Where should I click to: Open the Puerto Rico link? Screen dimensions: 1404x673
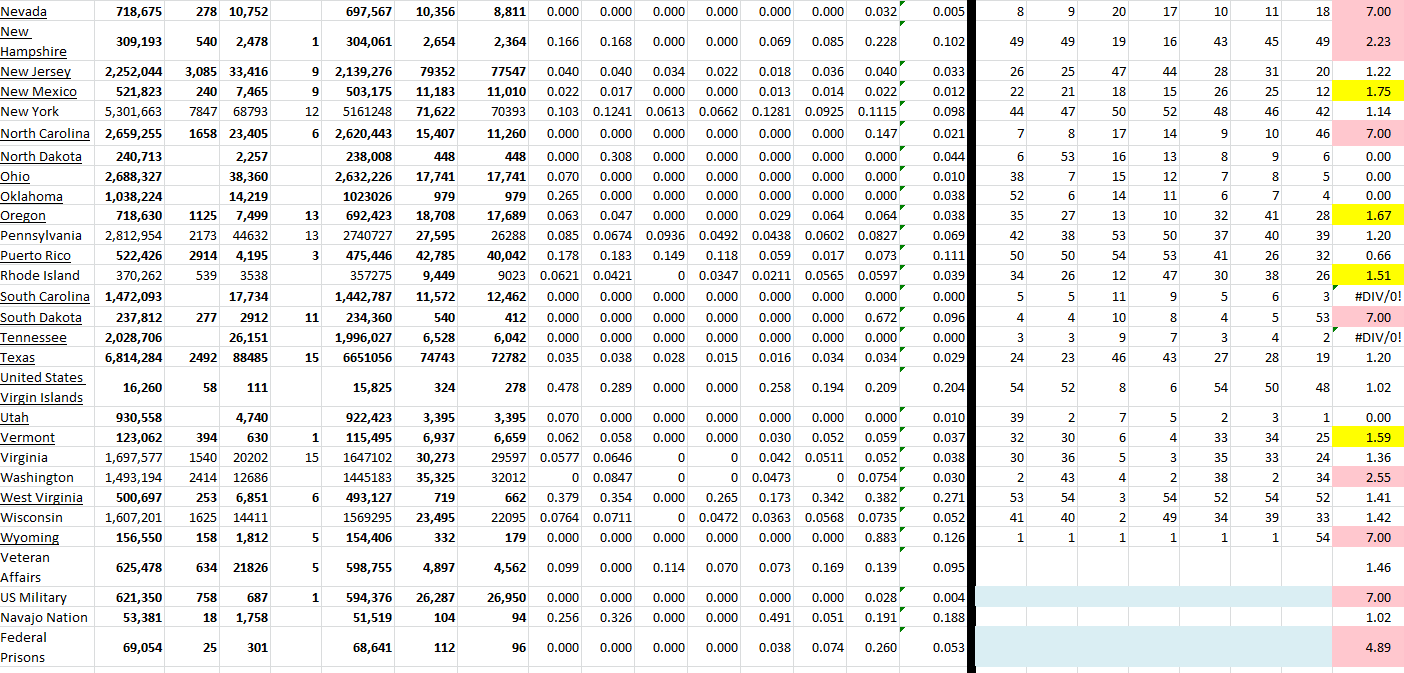coord(35,256)
